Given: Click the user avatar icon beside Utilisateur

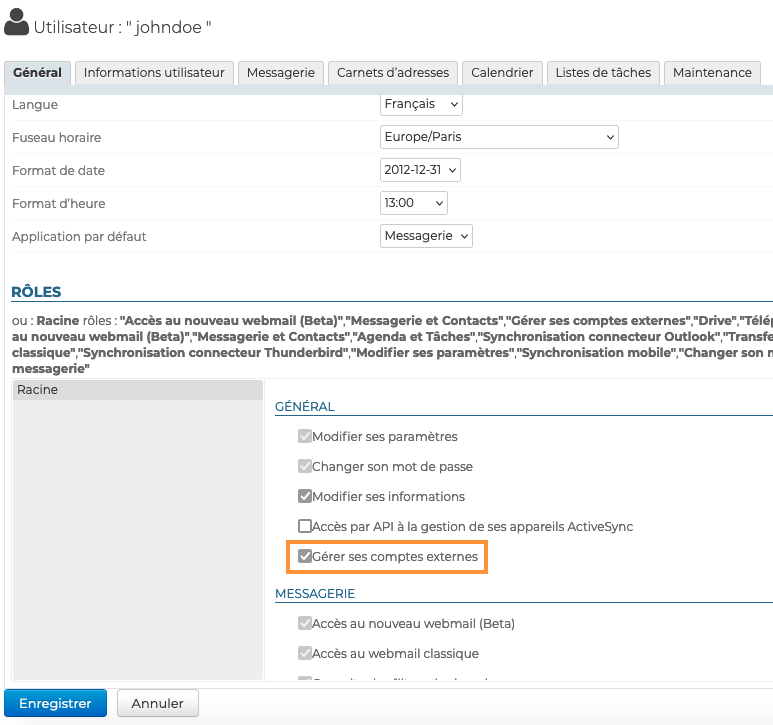Looking at the screenshot, I should (x=17, y=24).
